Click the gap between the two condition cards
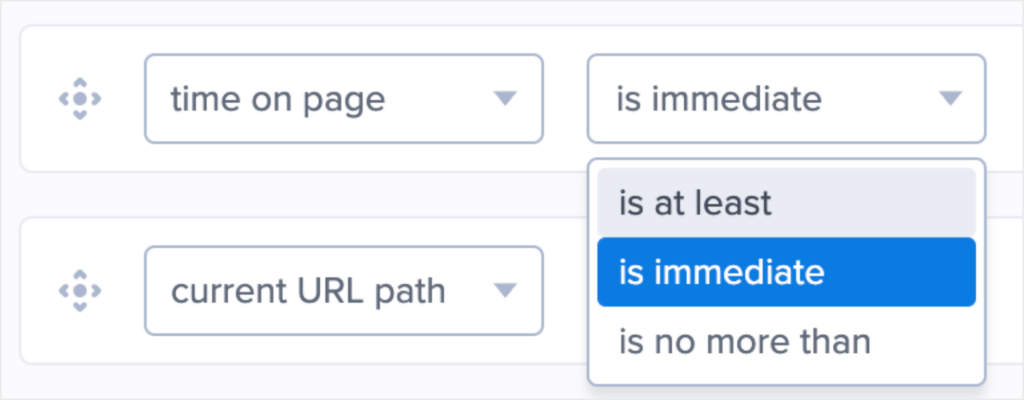The width and height of the screenshot is (1024, 400). point(300,194)
